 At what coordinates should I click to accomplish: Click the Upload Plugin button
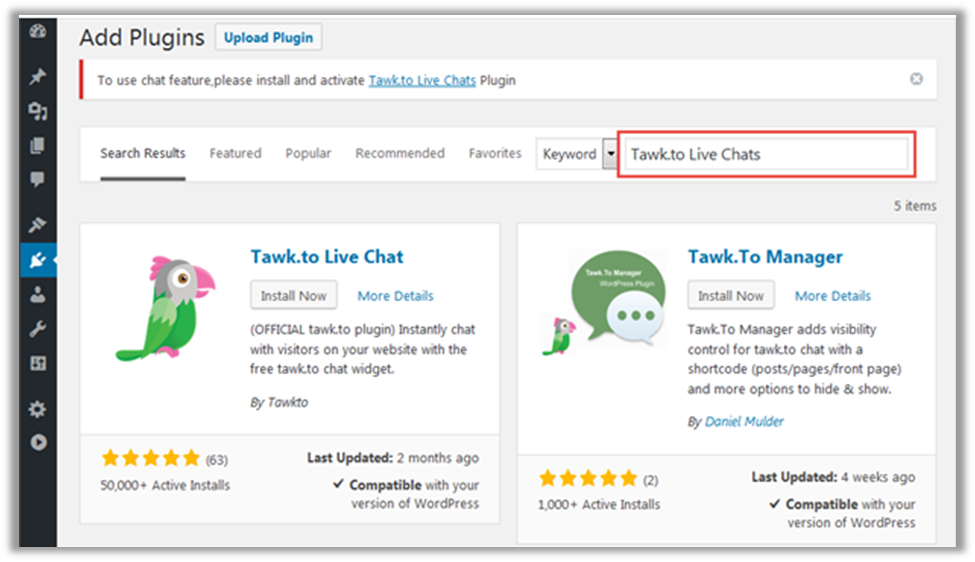(x=268, y=38)
